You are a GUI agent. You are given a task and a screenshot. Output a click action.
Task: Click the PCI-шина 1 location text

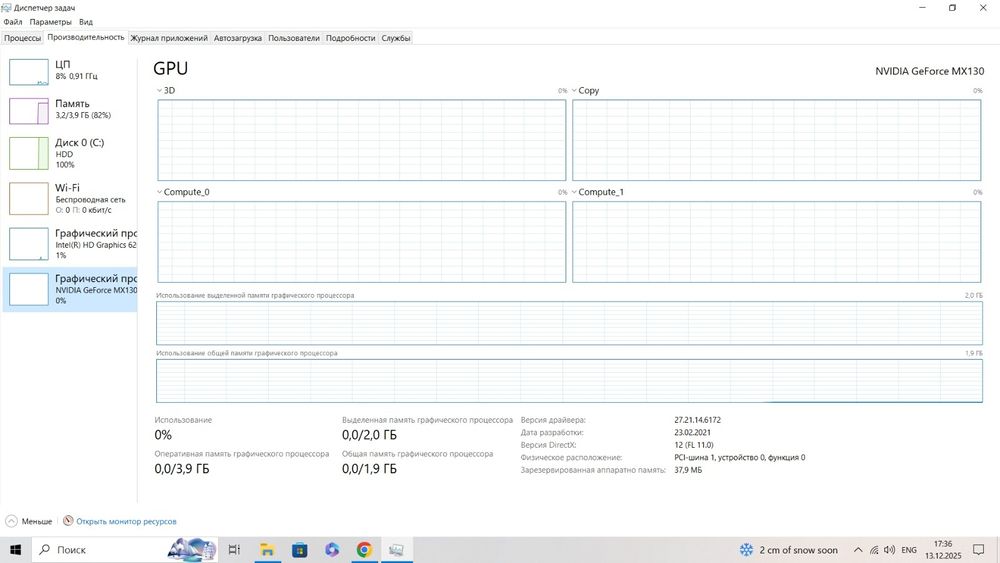(x=739, y=457)
